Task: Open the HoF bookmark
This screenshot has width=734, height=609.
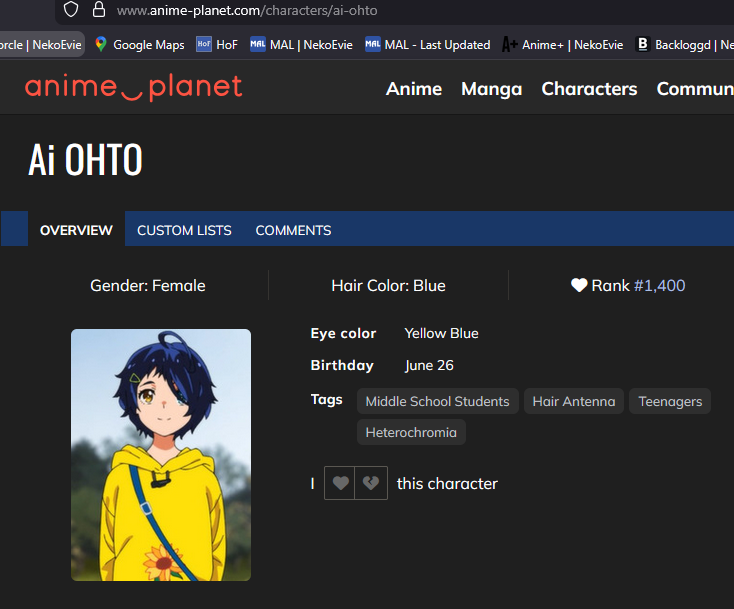Action: (217, 44)
